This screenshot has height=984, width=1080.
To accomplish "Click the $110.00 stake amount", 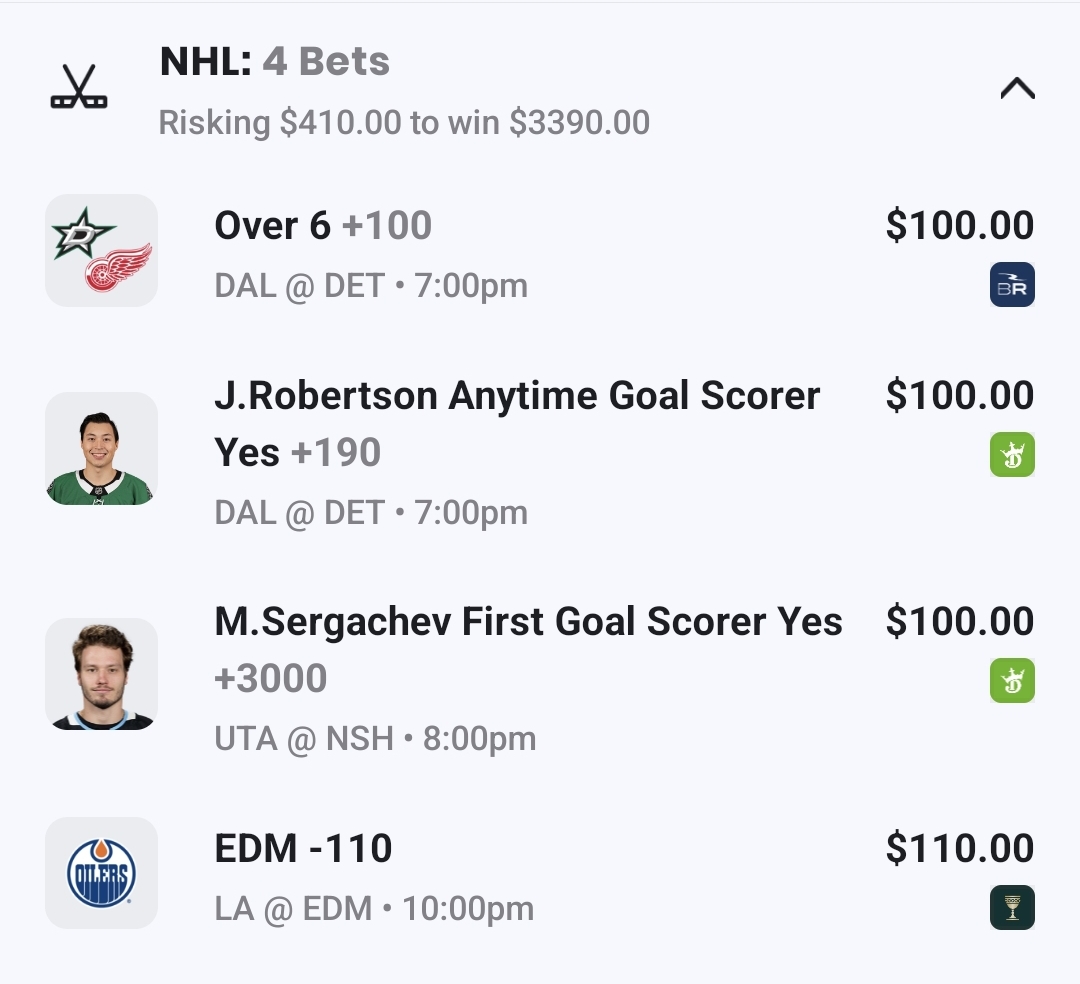I will tap(959, 849).
